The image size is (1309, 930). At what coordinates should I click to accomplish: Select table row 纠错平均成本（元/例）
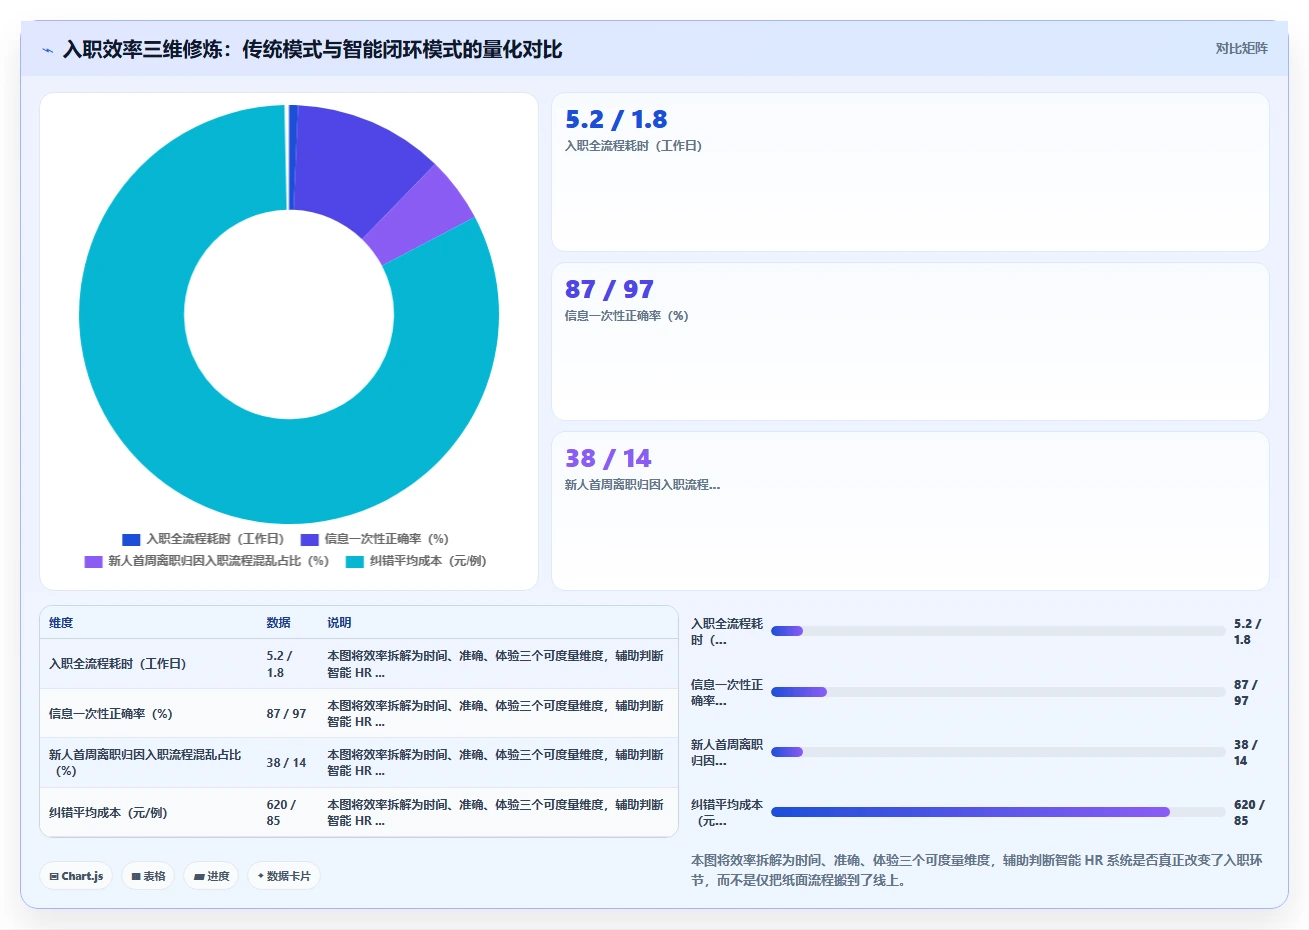[x=359, y=812]
